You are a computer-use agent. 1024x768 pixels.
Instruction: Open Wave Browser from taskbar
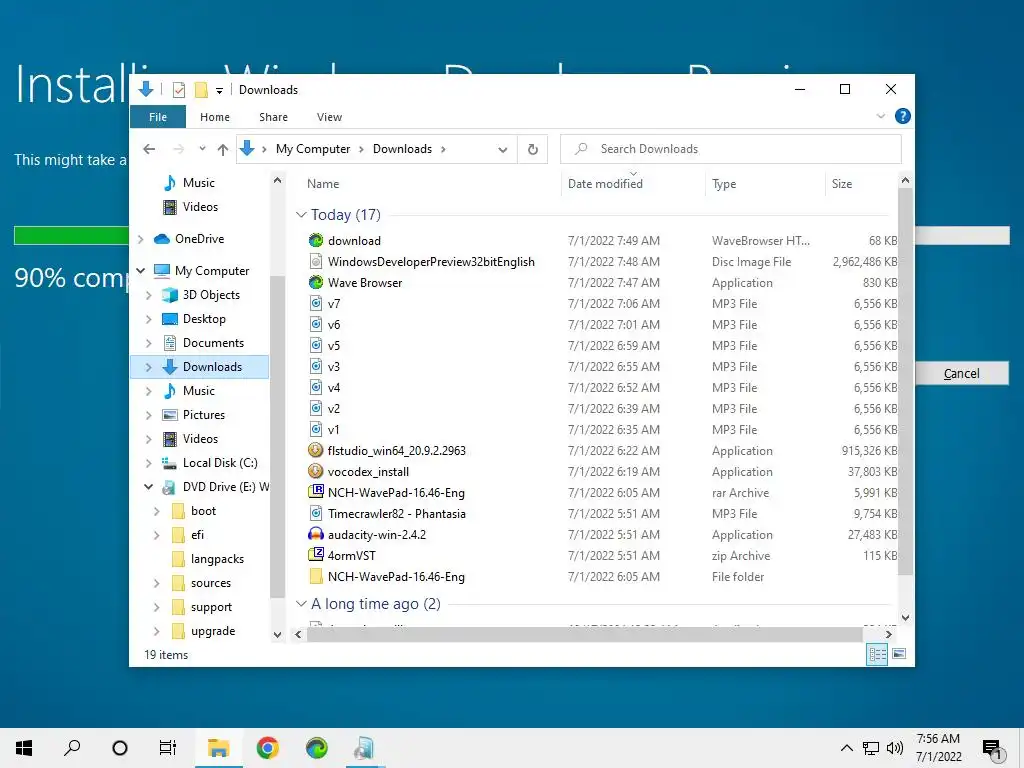(x=317, y=748)
